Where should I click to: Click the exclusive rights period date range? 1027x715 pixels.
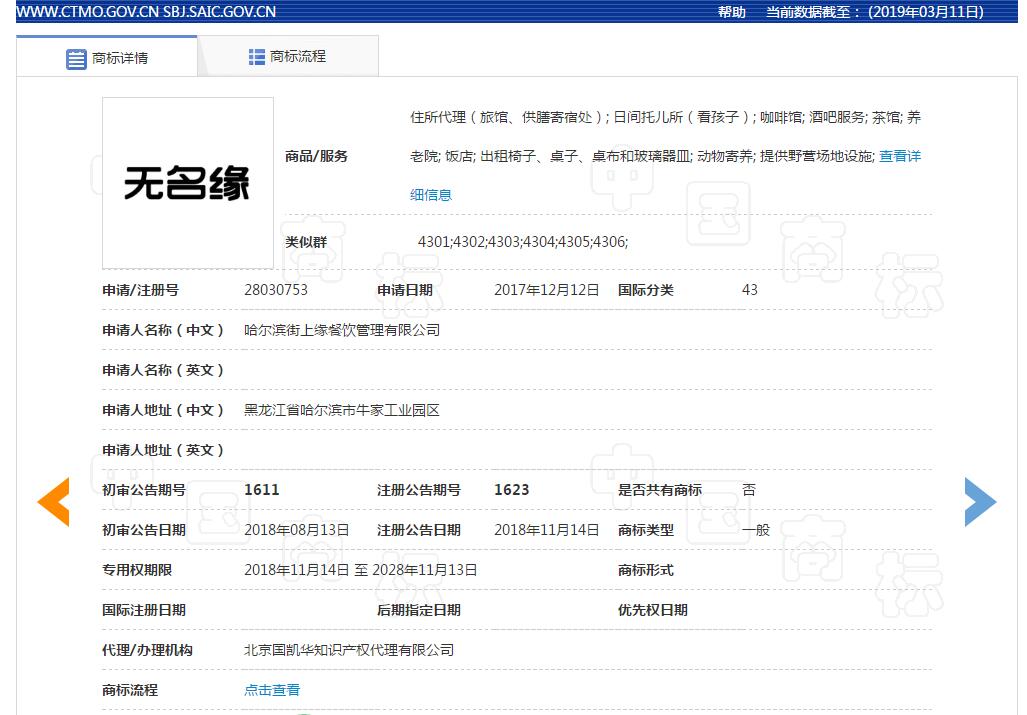click(x=360, y=570)
